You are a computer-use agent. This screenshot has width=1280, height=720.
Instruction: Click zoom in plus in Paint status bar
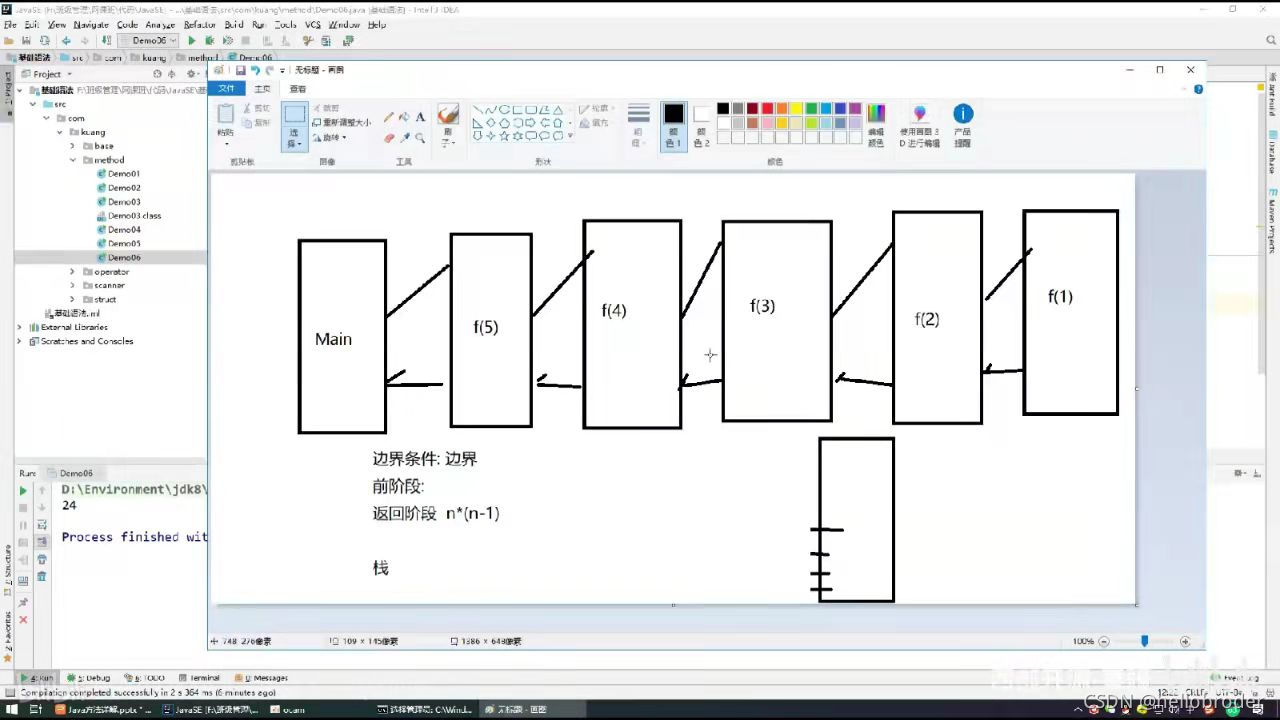[1185, 641]
